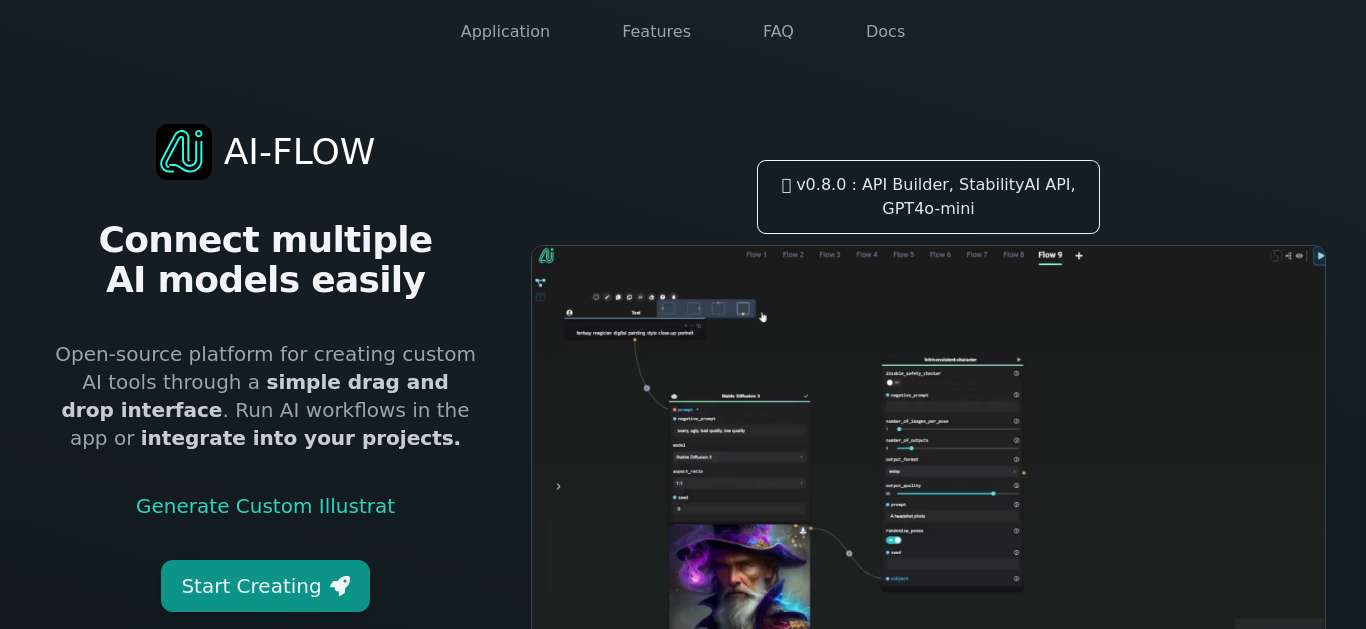Click the duplicate icon above the Text node
This screenshot has height=629, width=1366.
click(618, 297)
